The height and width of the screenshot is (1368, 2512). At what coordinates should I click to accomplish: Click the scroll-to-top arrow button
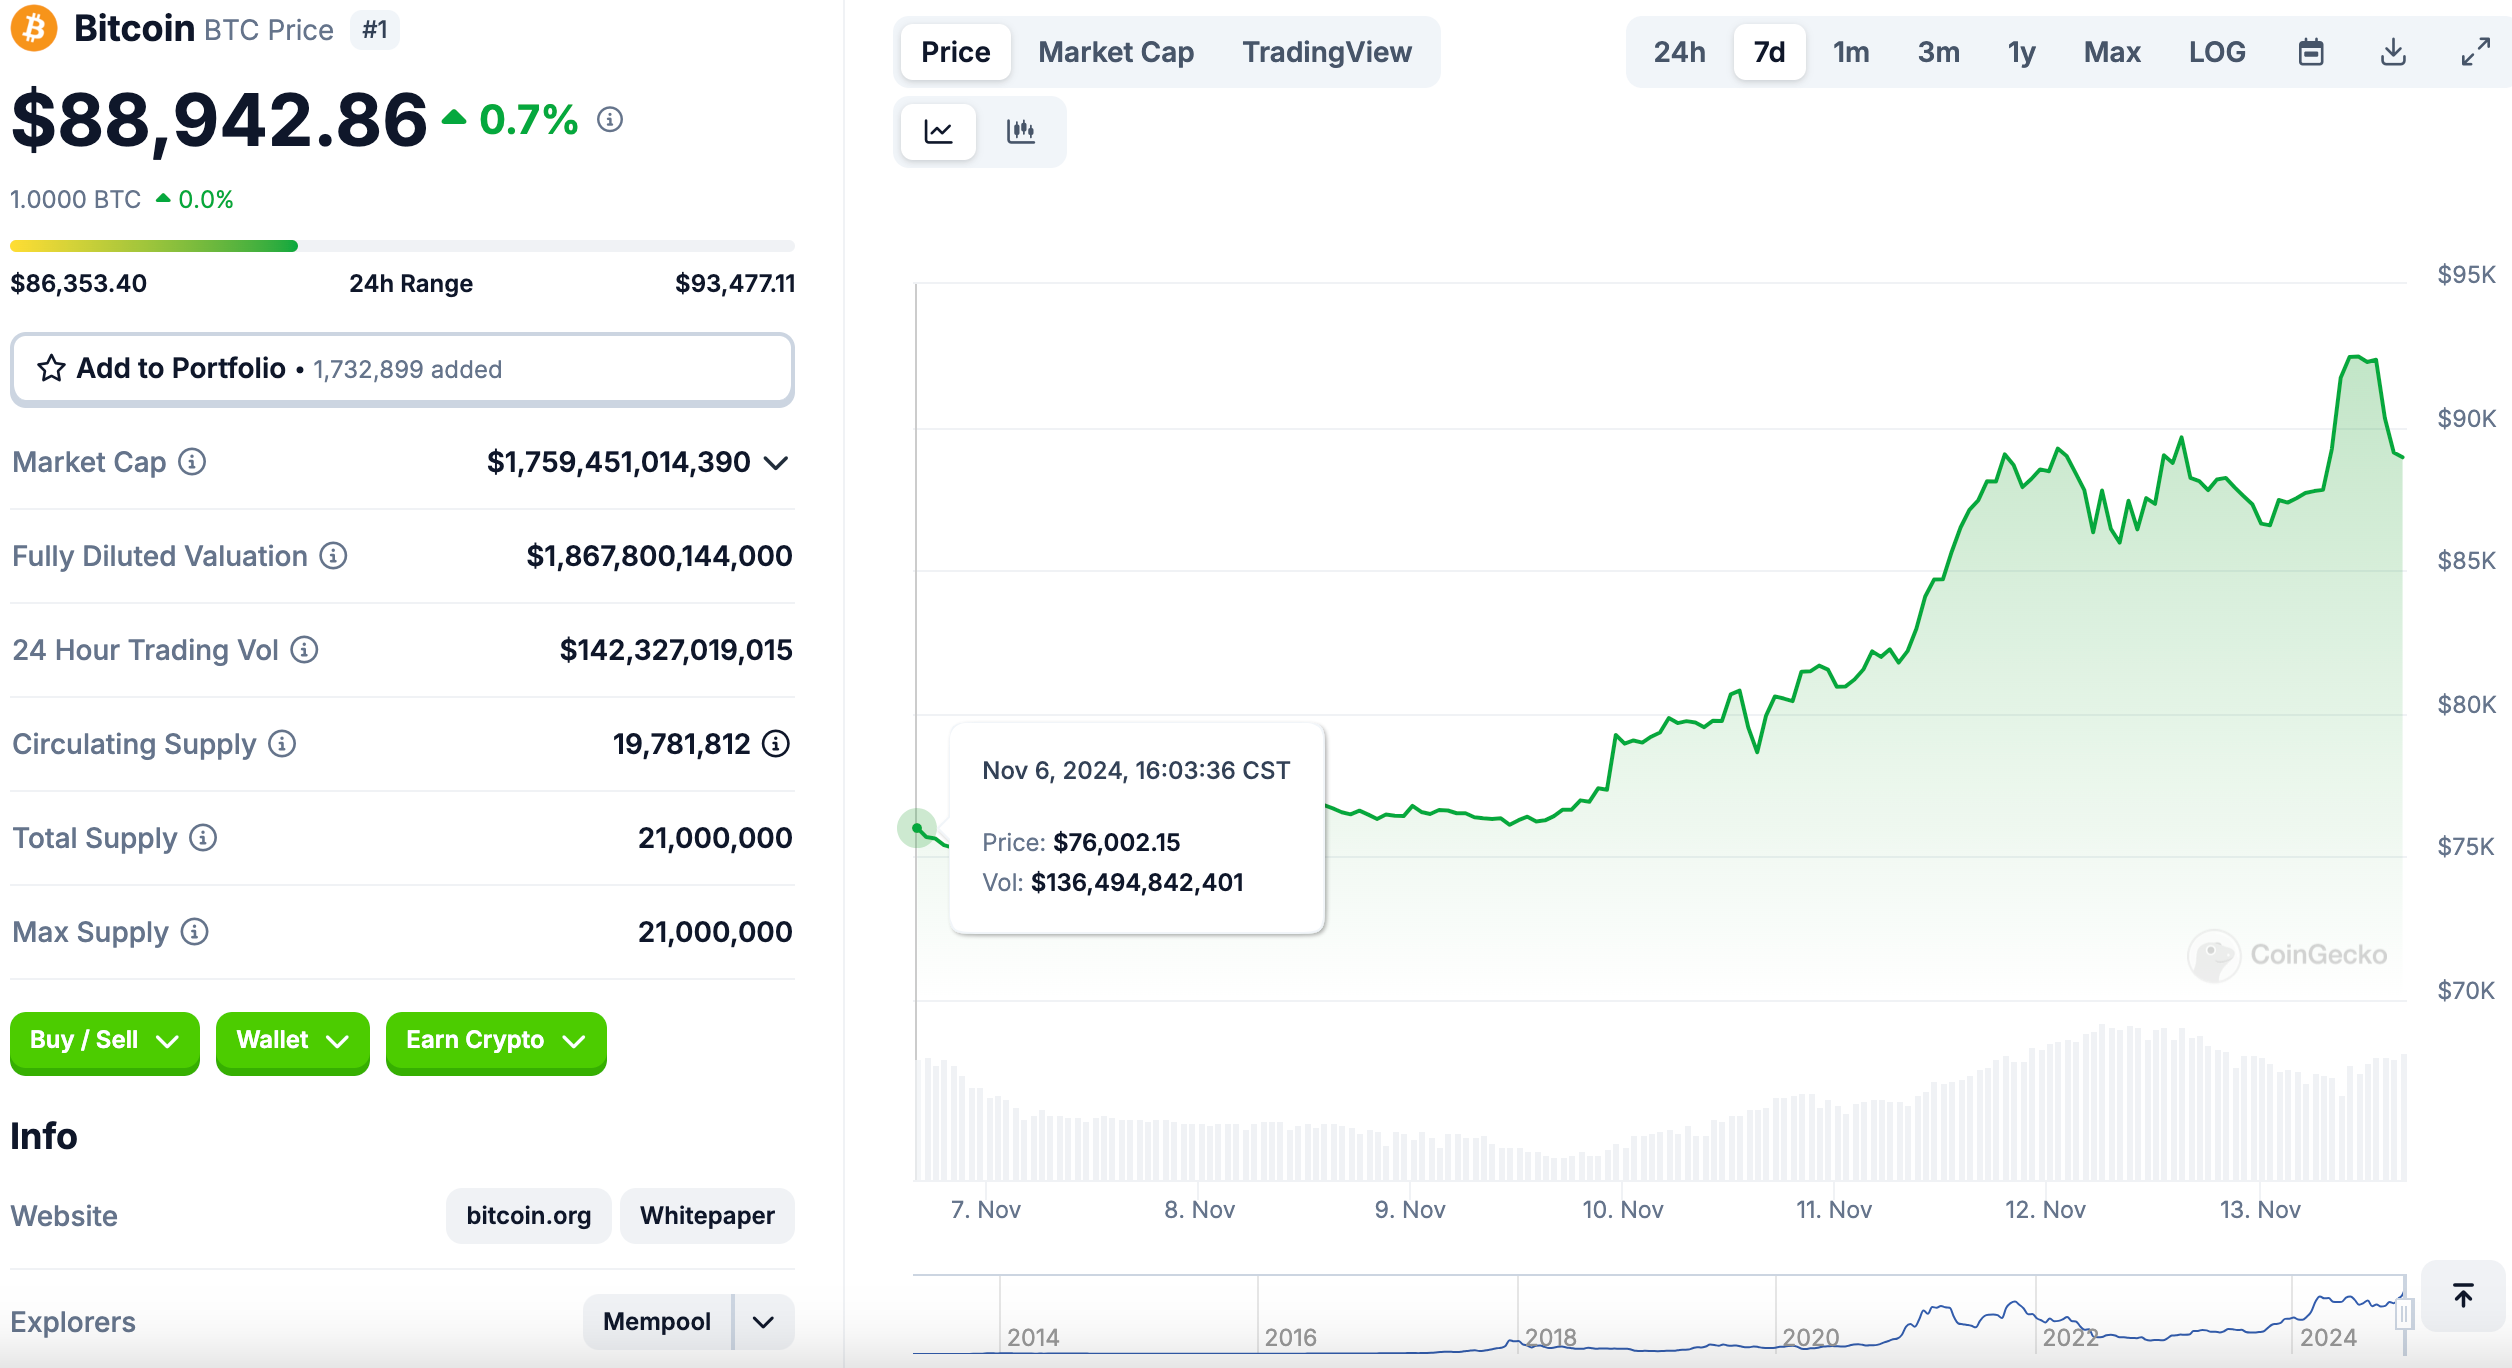(2463, 1296)
